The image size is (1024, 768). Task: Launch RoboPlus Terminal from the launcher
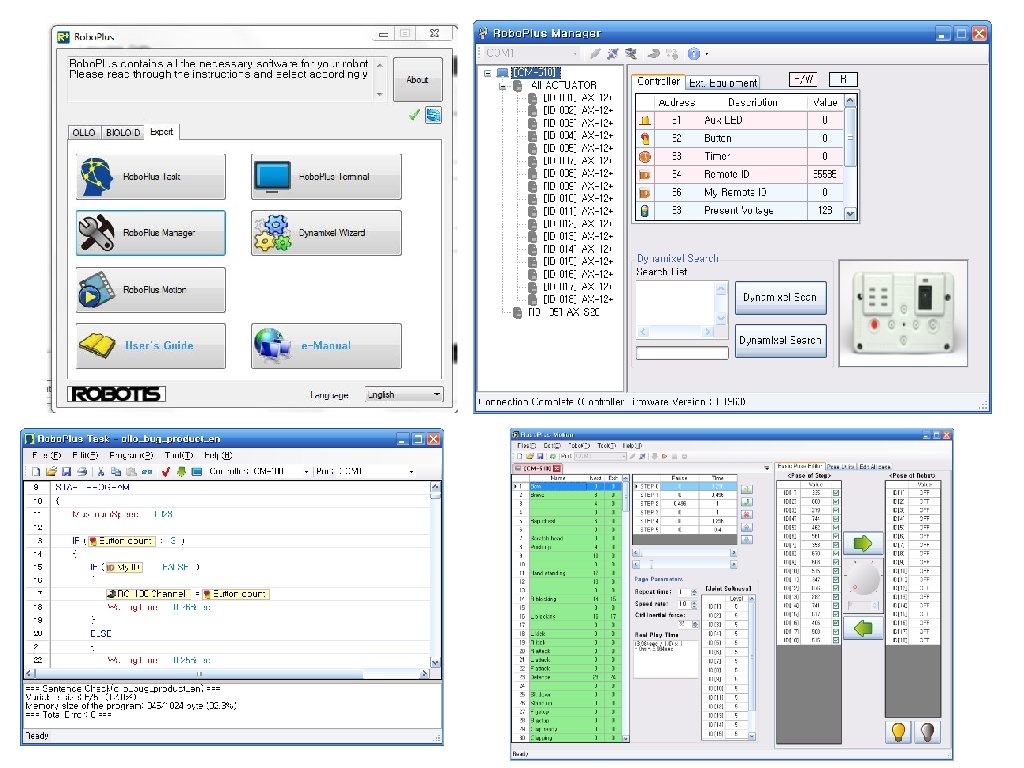point(327,176)
